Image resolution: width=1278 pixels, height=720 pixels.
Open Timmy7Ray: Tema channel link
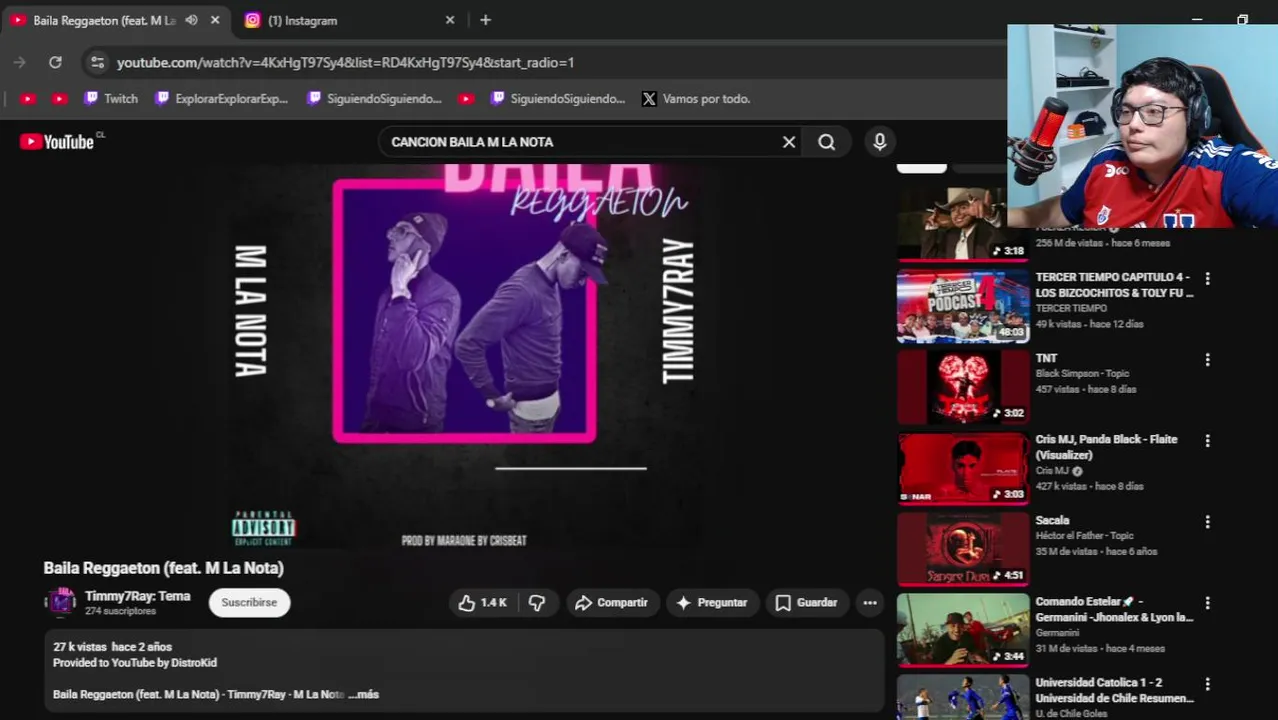(137, 596)
